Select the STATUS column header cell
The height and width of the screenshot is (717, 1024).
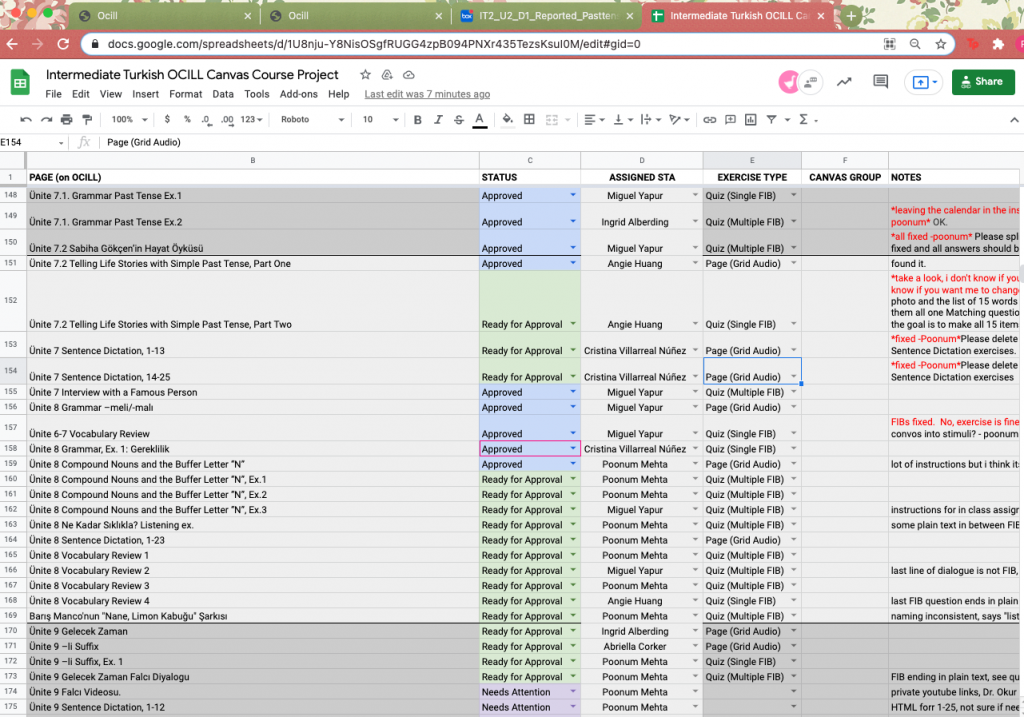(x=530, y=177)
